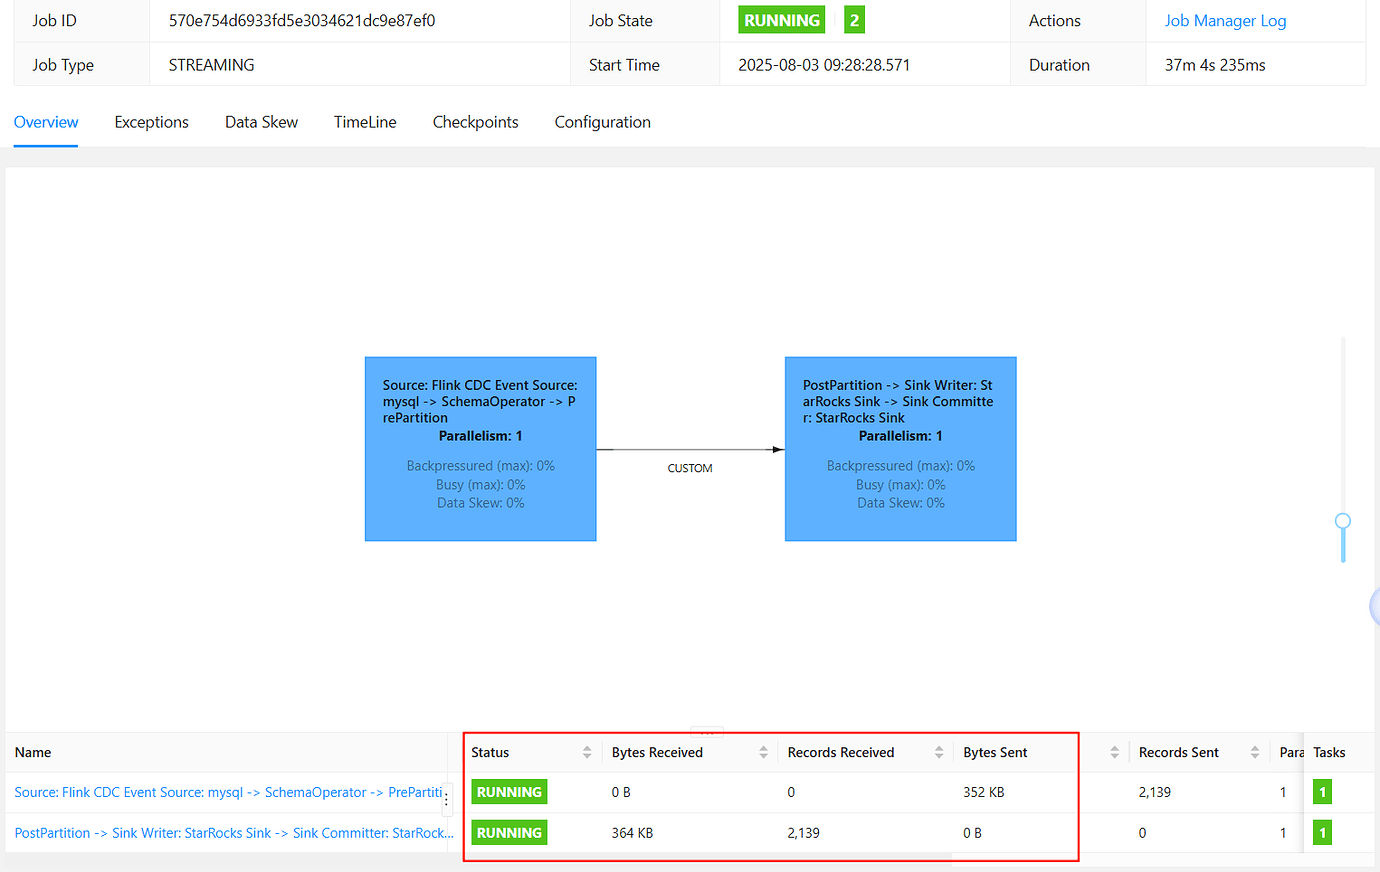Click green 1 Tasks badge on PostPartition row
Viewport: 1380px width, 872px height.
click(1322, 832)
